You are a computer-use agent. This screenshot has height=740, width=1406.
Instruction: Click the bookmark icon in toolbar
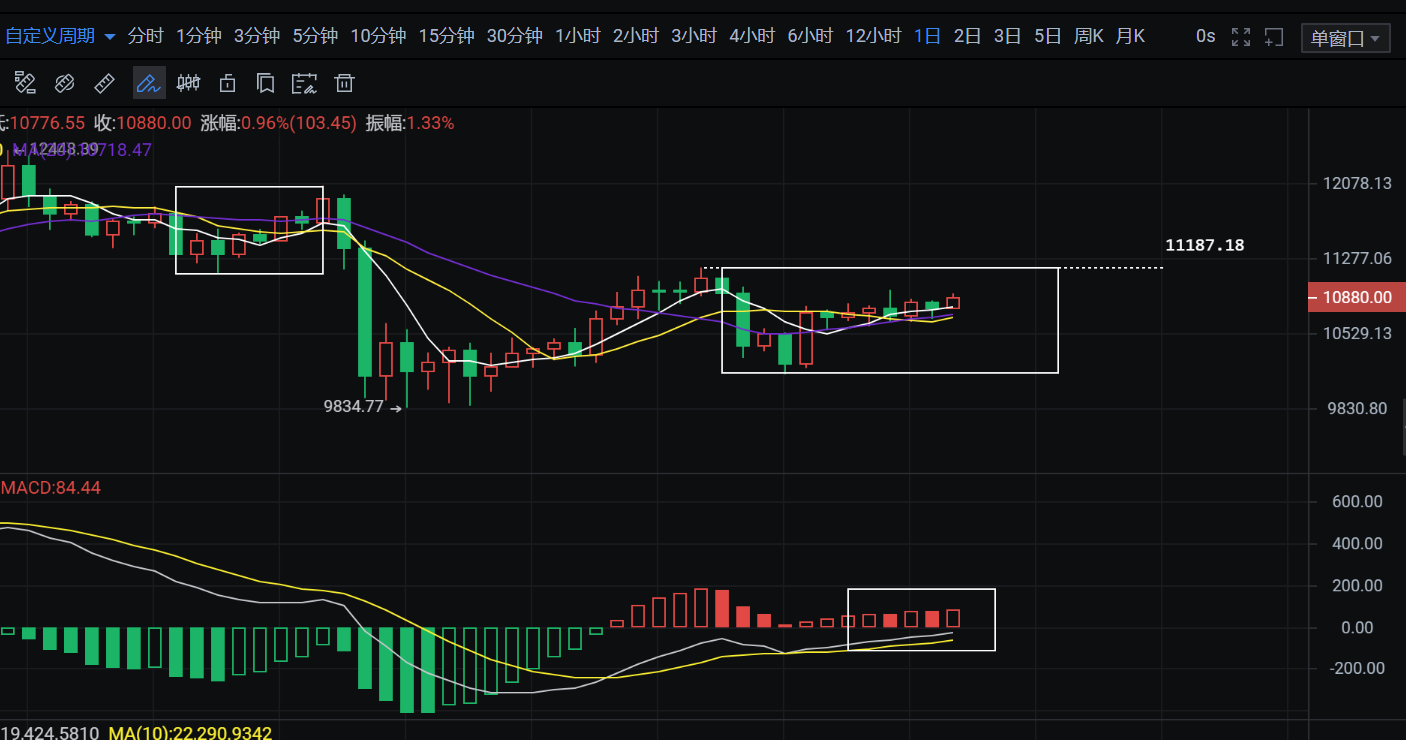(265, 83)
